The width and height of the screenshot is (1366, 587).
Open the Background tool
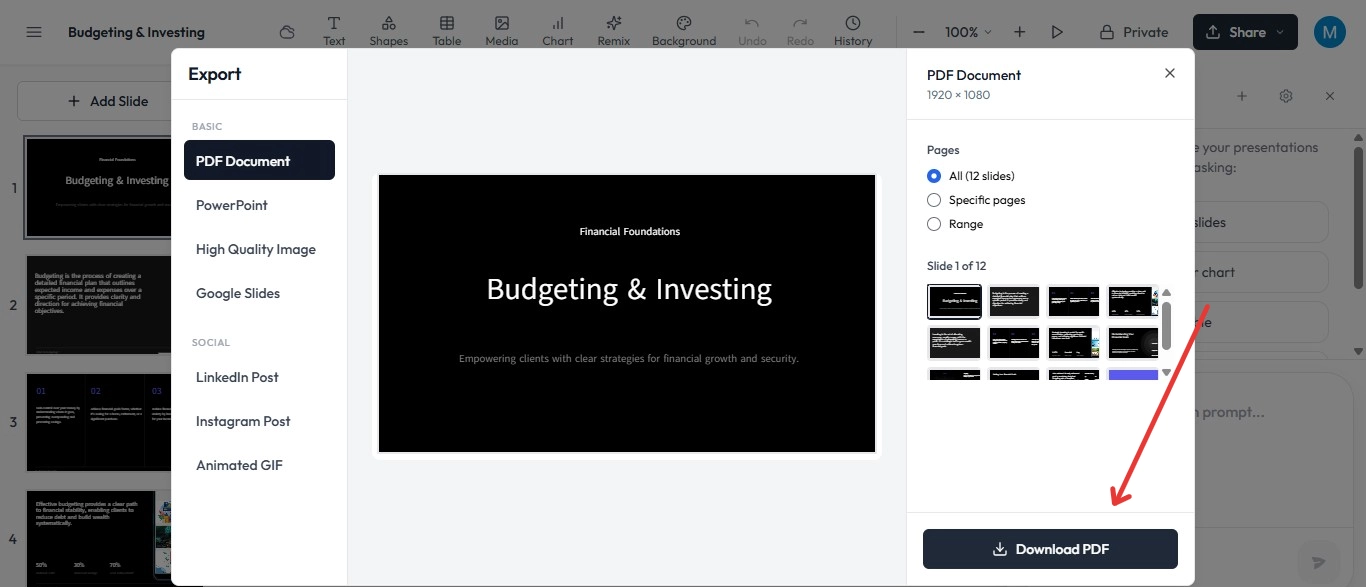pyautogui.click(x=684, y=31)
